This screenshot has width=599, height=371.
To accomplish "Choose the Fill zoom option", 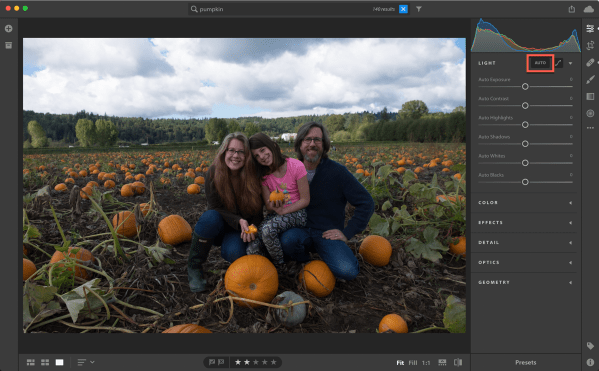I will coord(413,363).
